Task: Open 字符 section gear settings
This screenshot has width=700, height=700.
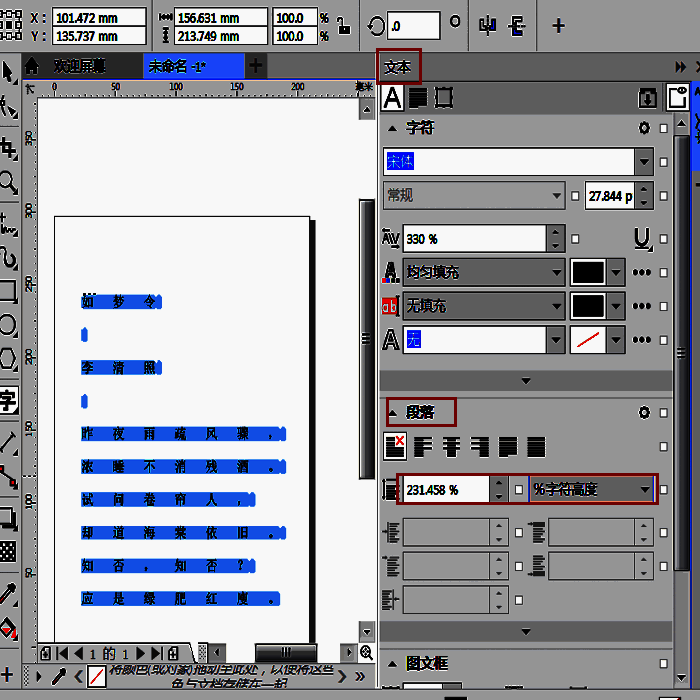Action: [644, 128]
